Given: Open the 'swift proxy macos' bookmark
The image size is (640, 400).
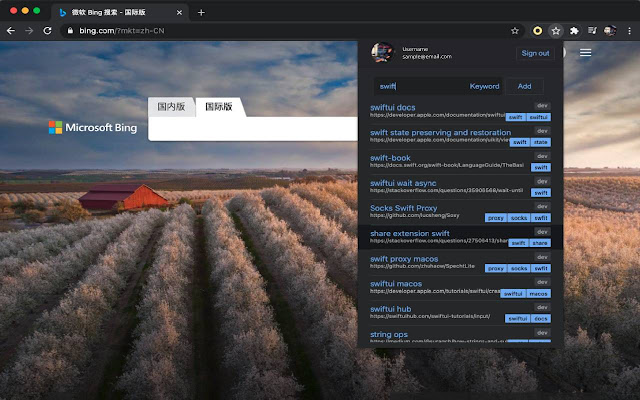Looking at the screenshot, I should tap(404, 258).
